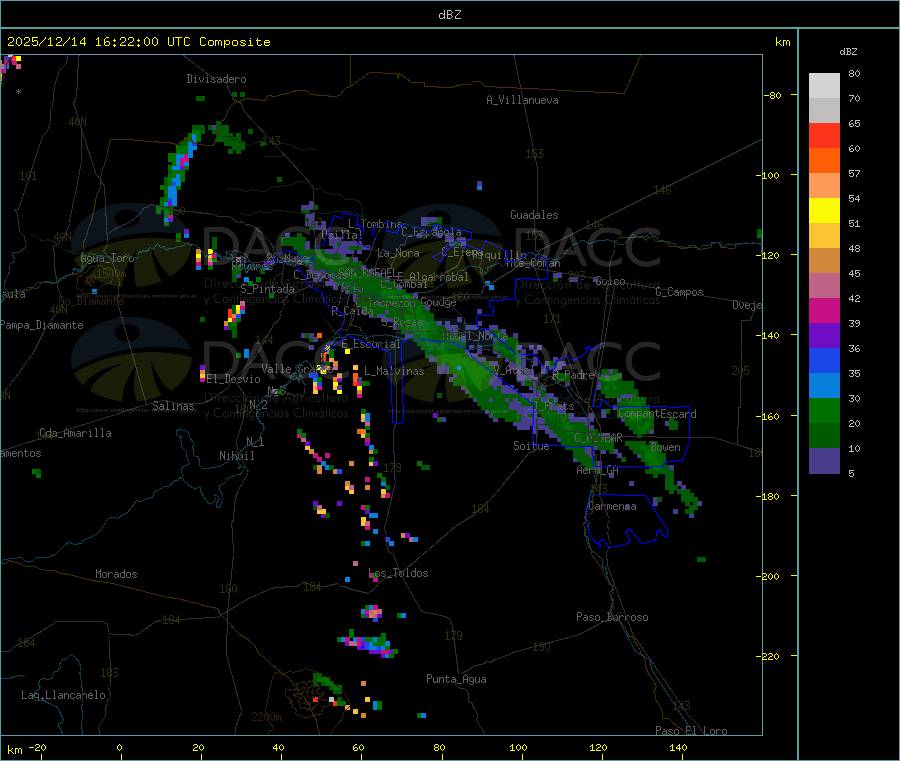900x761 pixels.
Task: Click the El_Desvio map label
Action: [234, 379]
